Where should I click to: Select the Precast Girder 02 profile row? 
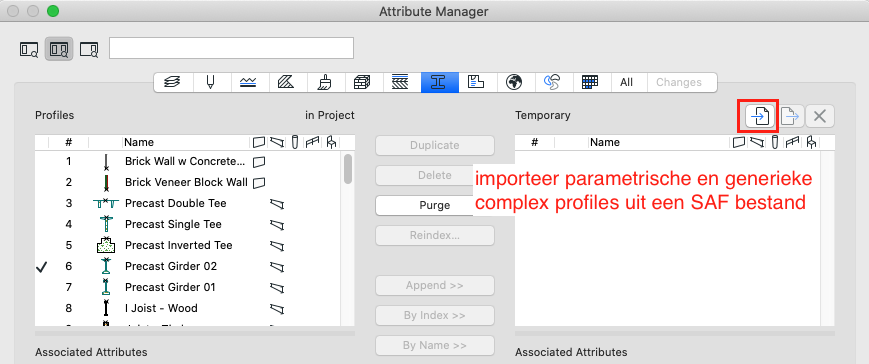[188, 266]
